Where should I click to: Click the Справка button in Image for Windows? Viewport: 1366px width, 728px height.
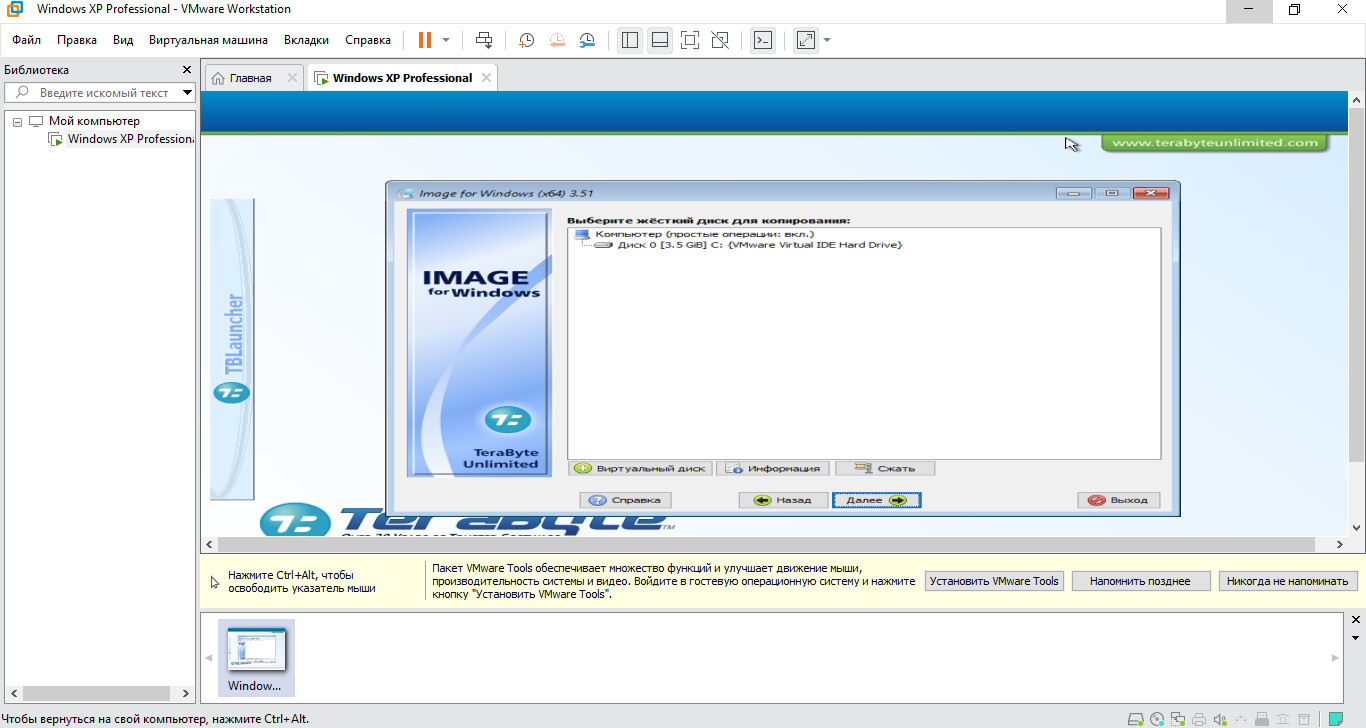tap(626, 500)
